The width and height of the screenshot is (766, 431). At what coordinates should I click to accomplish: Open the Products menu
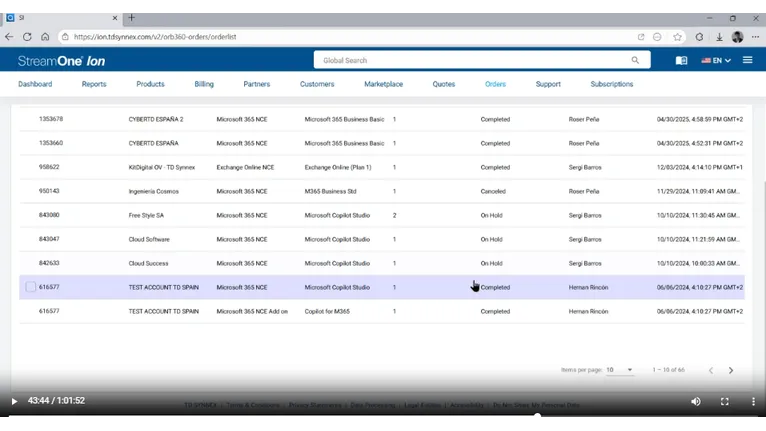[150, 84]
